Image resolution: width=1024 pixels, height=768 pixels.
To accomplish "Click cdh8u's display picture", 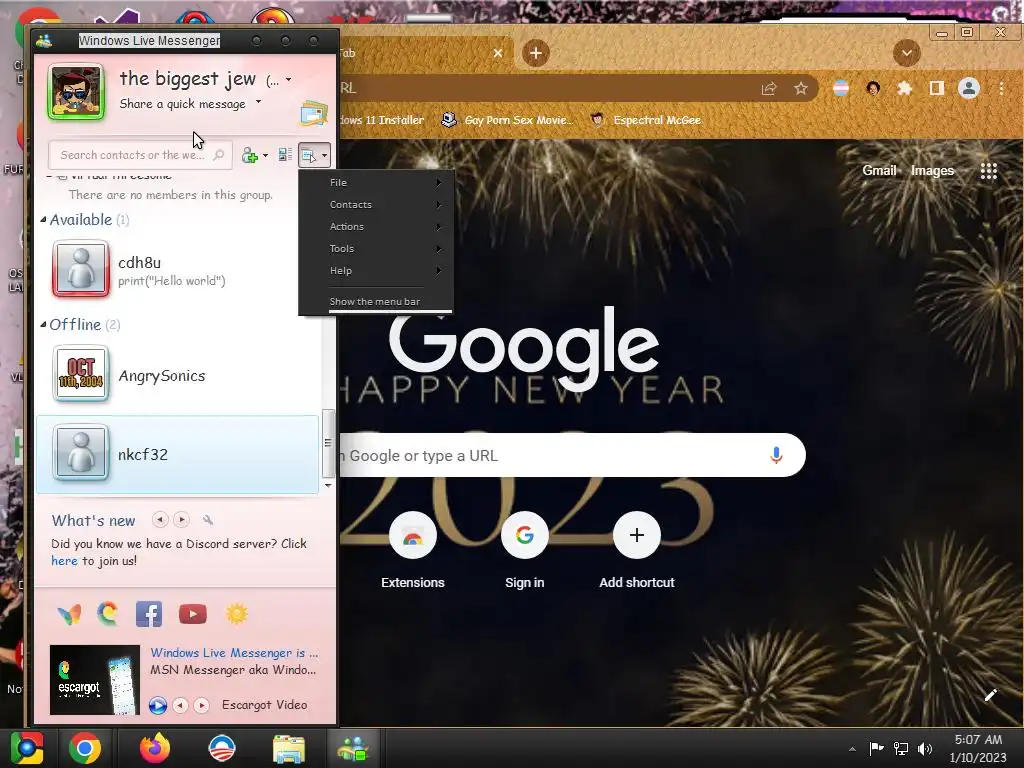I will click(x=81, y=268).
